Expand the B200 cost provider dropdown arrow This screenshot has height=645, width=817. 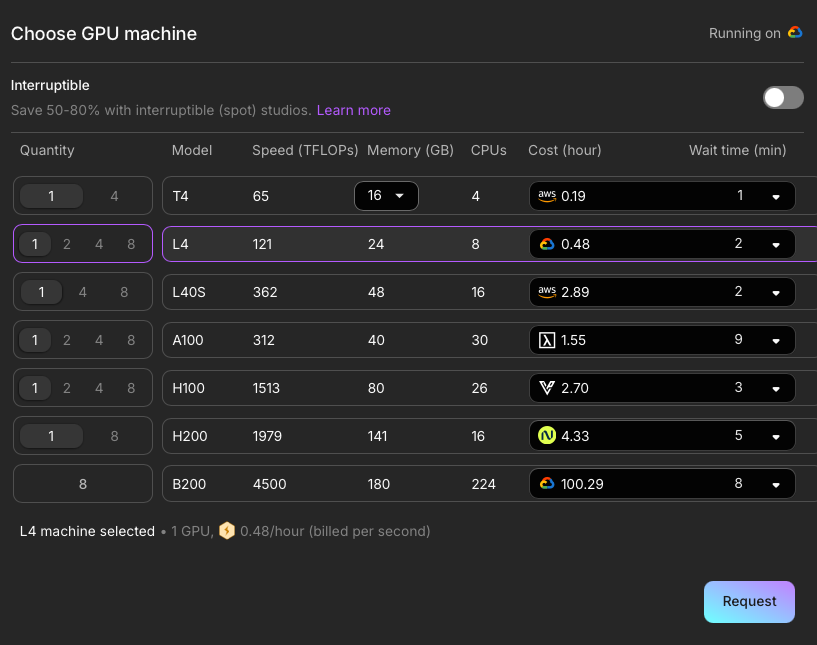pyautogui.click(x=776, y=485)
